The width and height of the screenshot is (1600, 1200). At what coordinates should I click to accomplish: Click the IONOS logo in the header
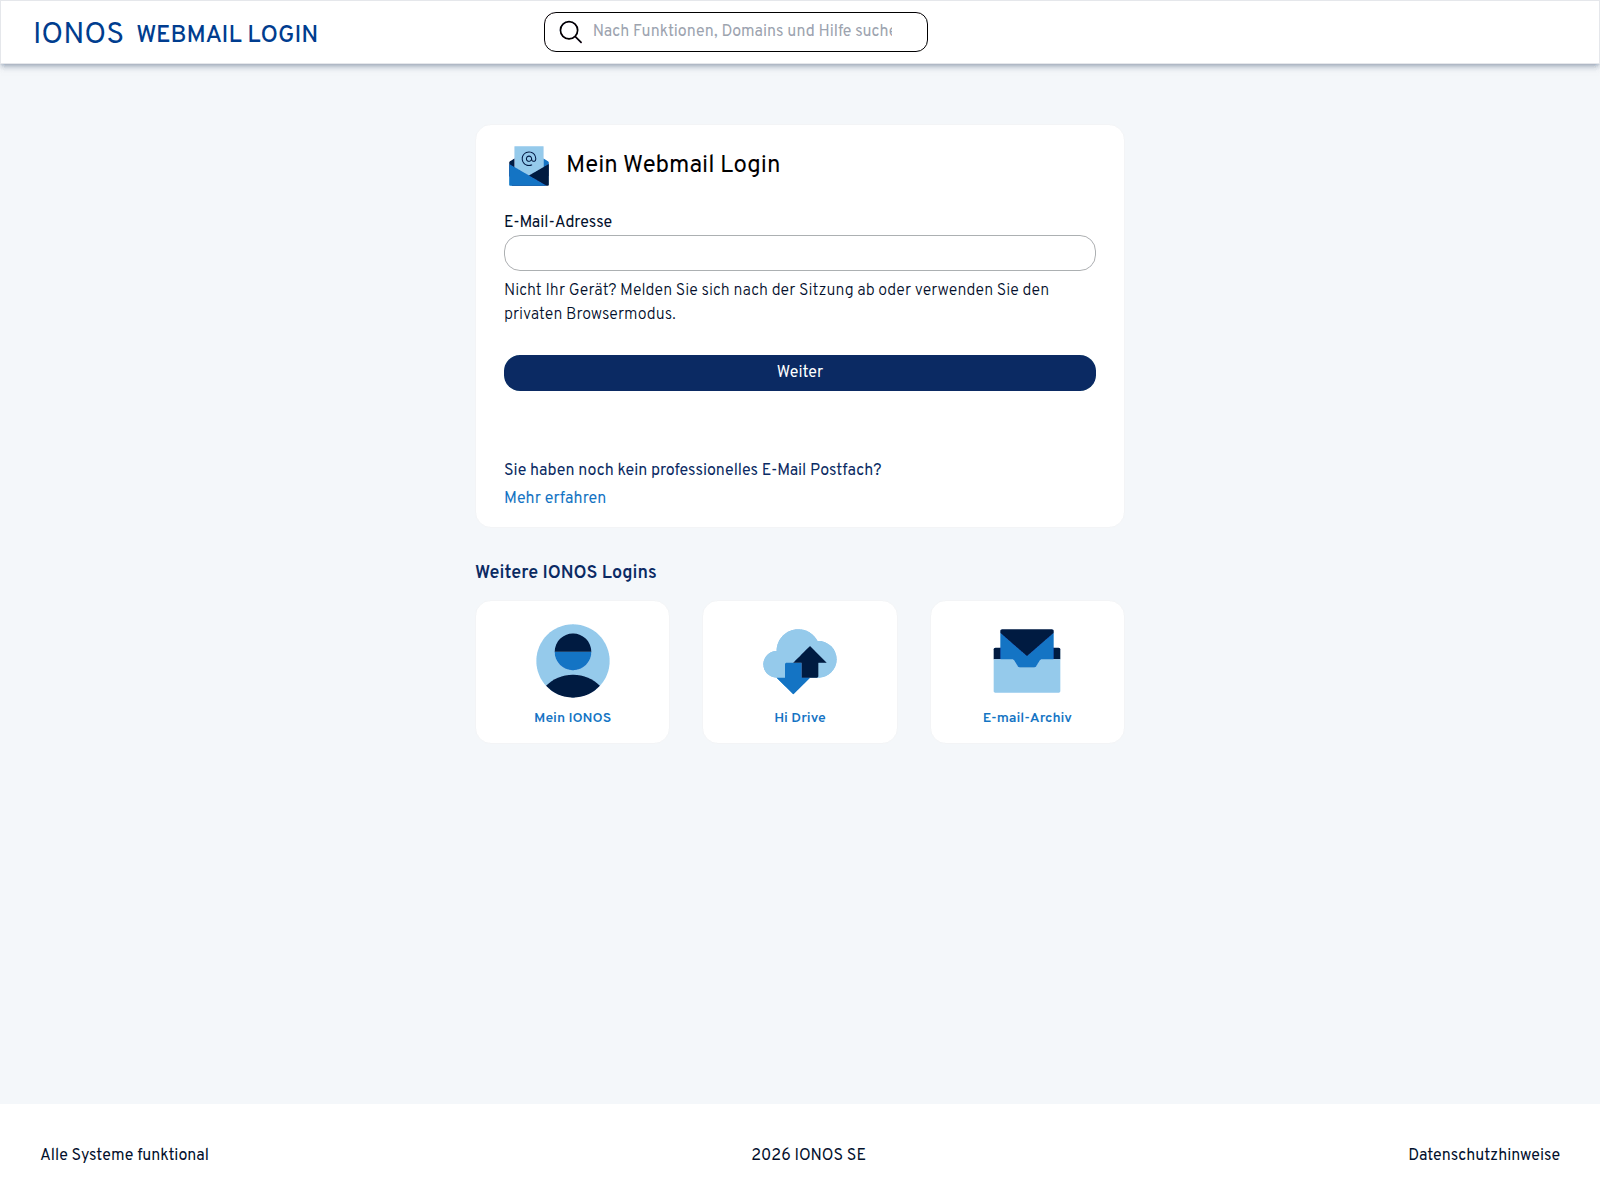coord(79,33)
